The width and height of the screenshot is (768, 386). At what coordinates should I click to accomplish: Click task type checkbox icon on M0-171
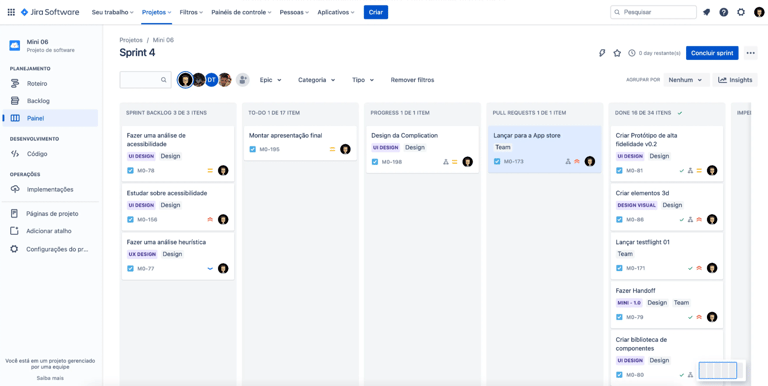(619, 268)
